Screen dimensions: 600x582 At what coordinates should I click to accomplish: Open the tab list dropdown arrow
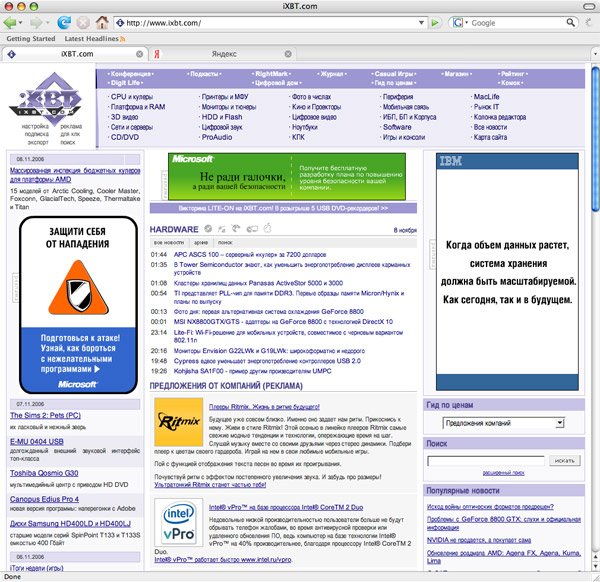click(595, 54)
